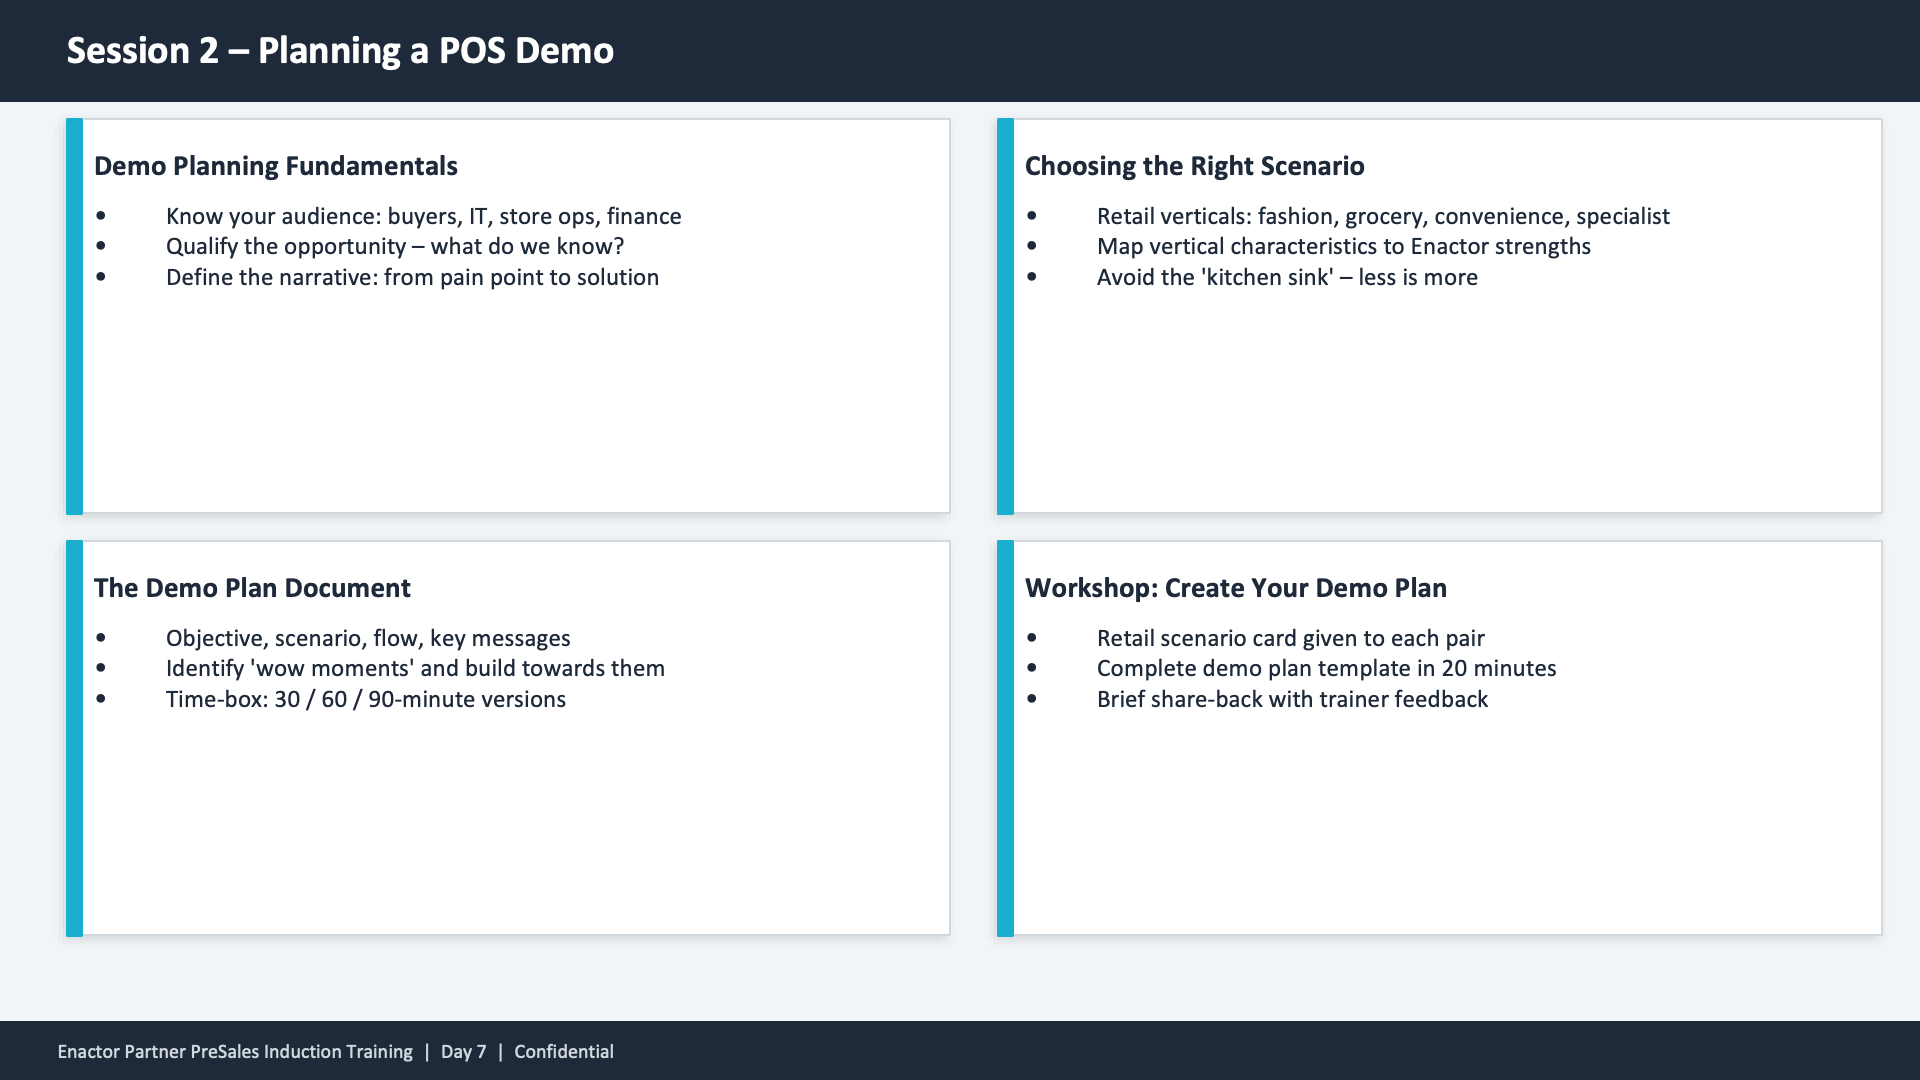Click 'Confidential' in the footer bar
Viewport: 1920px width, 1080px height.
click(563, 1051)
